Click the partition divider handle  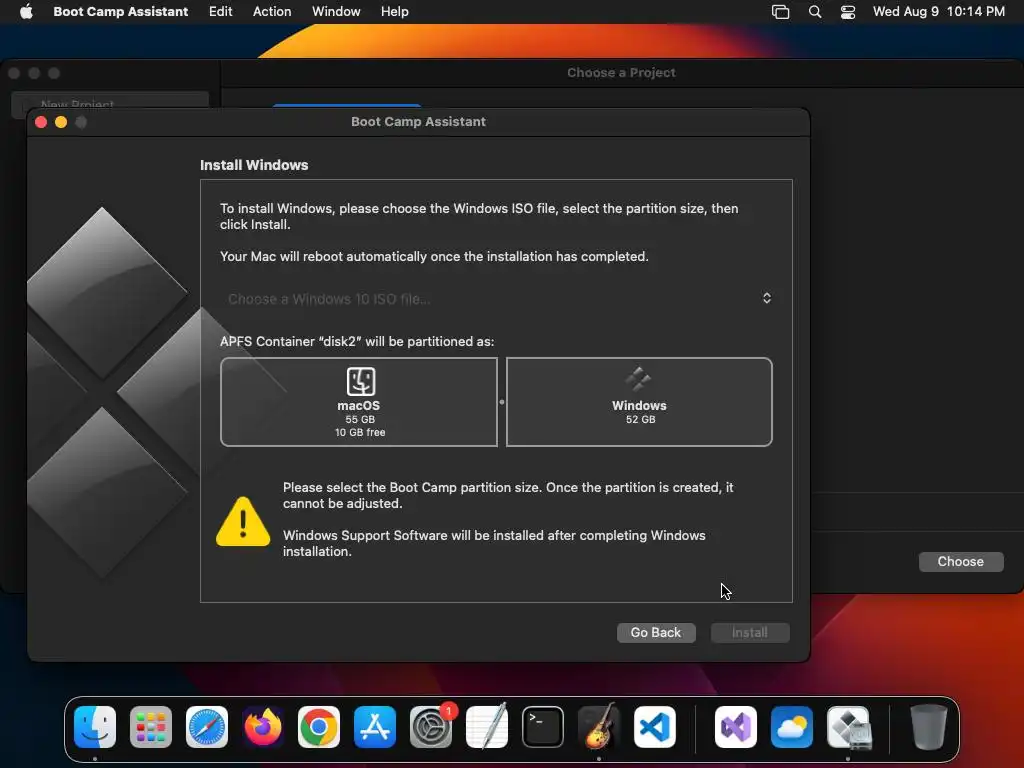(x=502, y=402)
